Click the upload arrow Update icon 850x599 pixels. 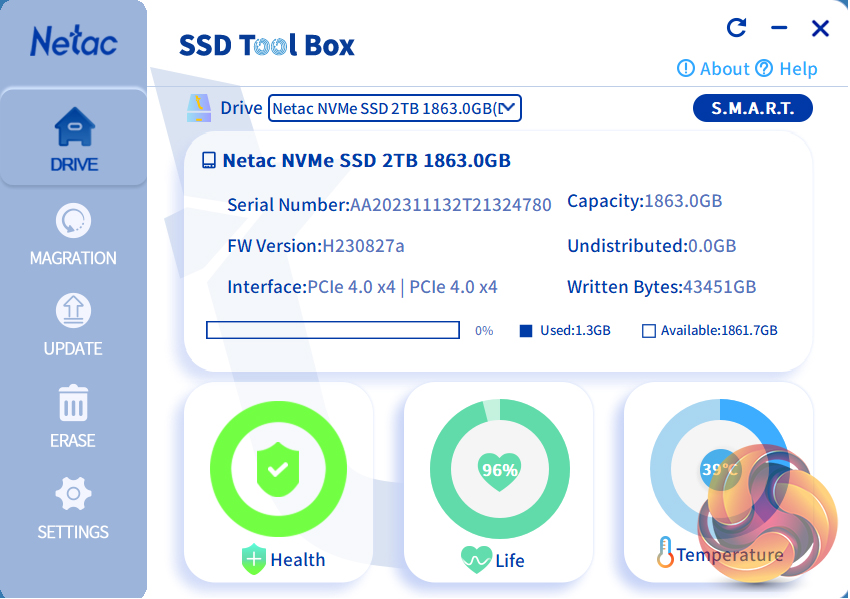click(73, 311)
